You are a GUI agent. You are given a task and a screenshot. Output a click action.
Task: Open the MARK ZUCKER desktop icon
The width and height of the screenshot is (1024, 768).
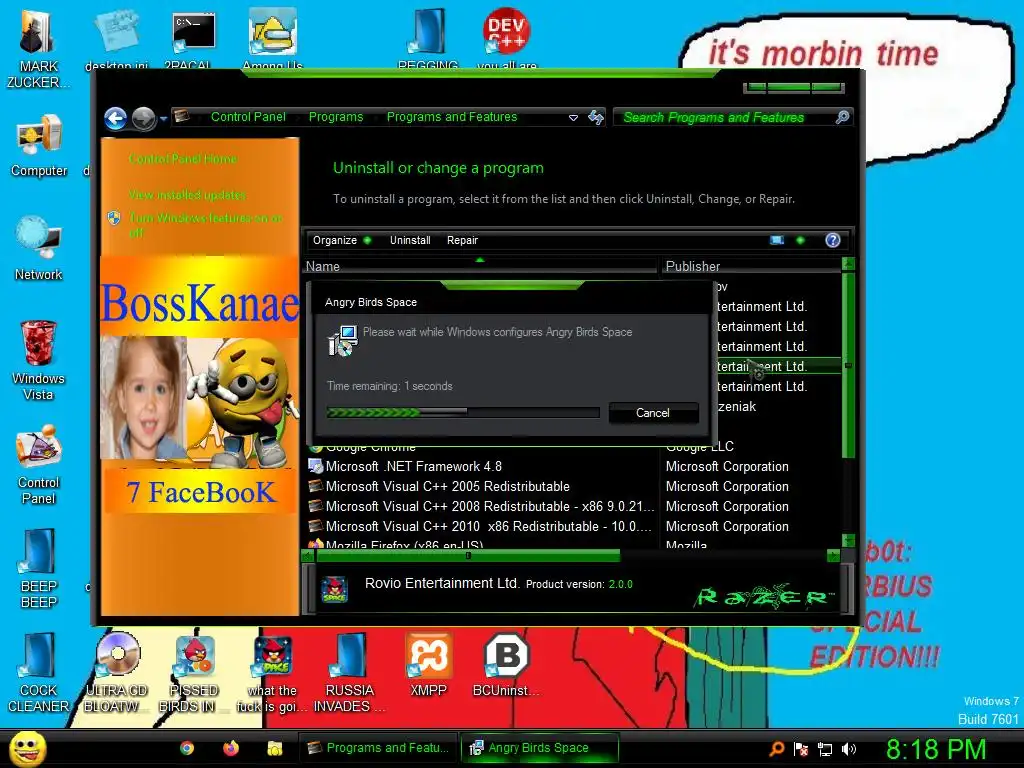(38, 50)
